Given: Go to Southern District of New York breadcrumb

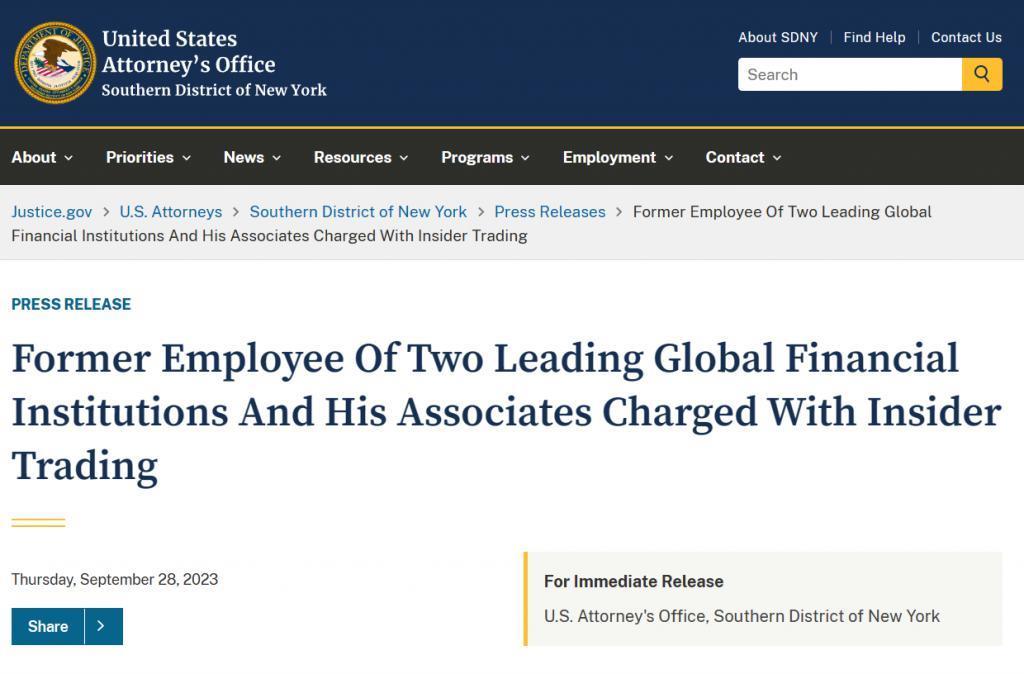Looking at the screenshot, I should tap(358, 212).
